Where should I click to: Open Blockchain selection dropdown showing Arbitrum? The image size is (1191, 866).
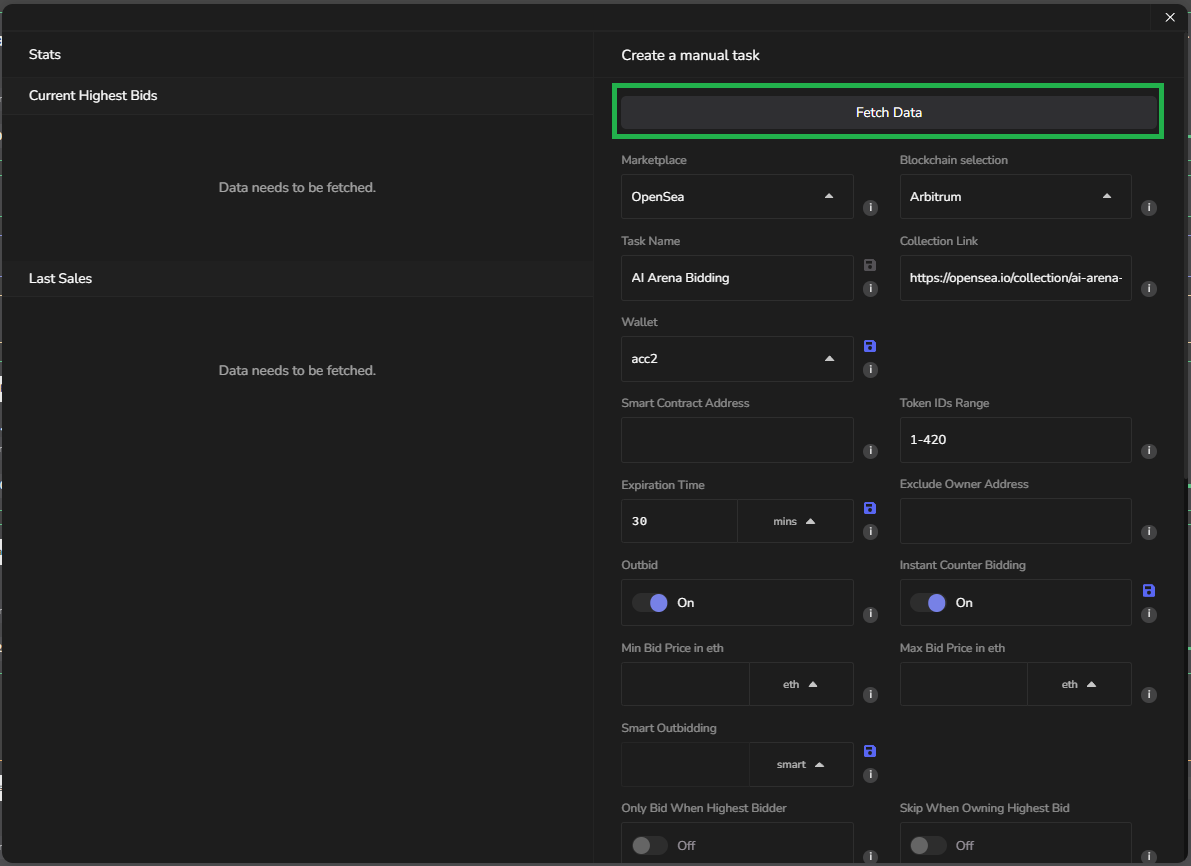coord(1015,197)
